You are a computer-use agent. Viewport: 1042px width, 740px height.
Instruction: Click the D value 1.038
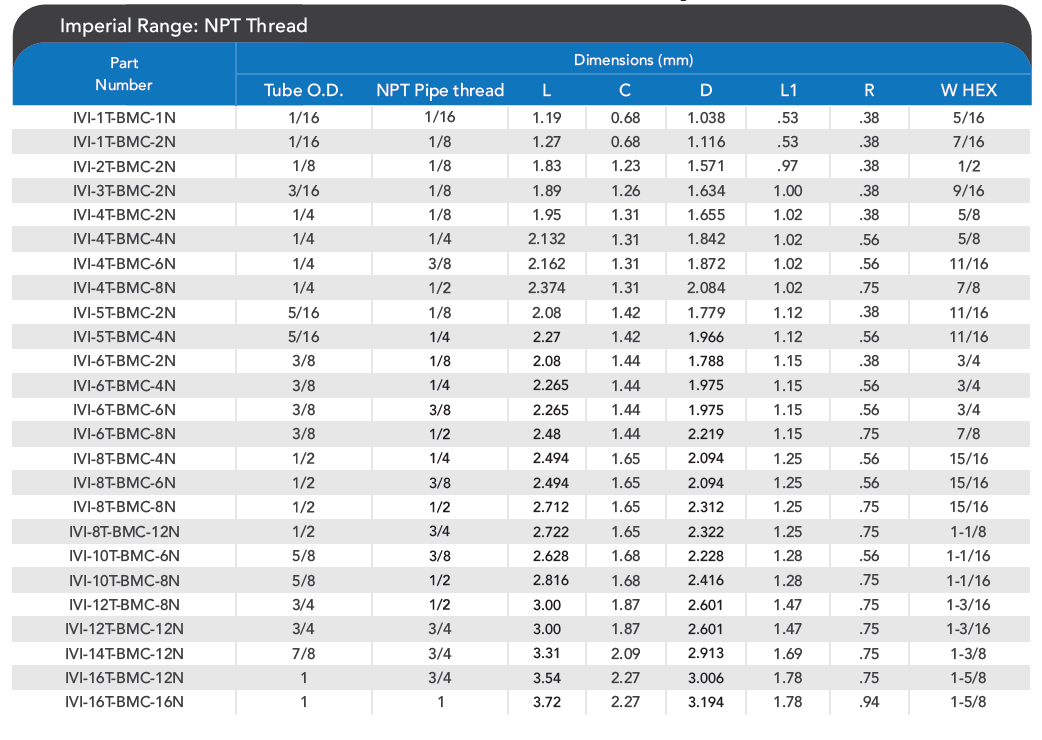click(x=706, y=118)
